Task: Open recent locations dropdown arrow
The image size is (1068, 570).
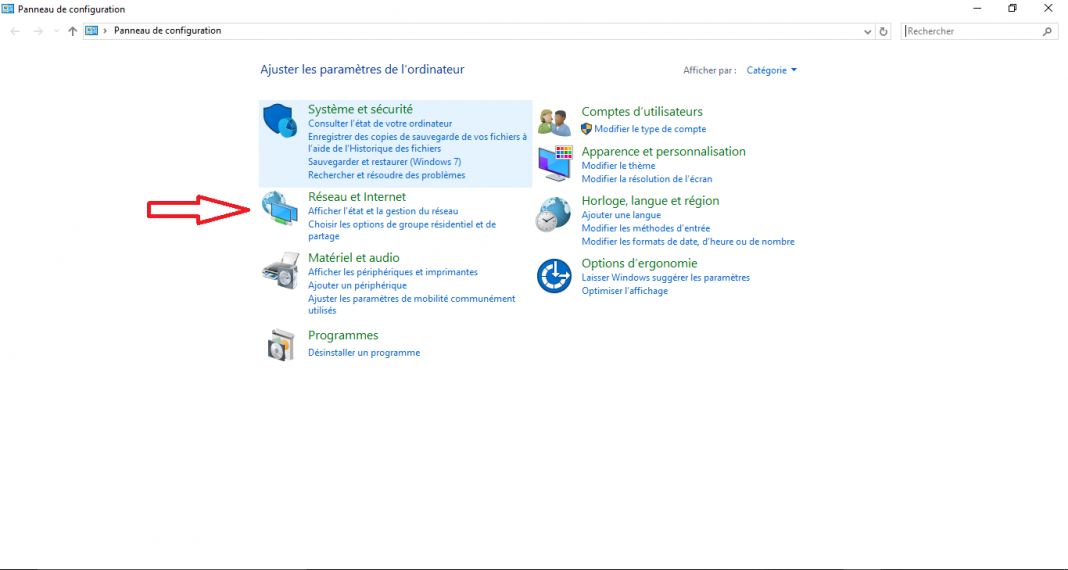Action: click(x=56, y=31)
